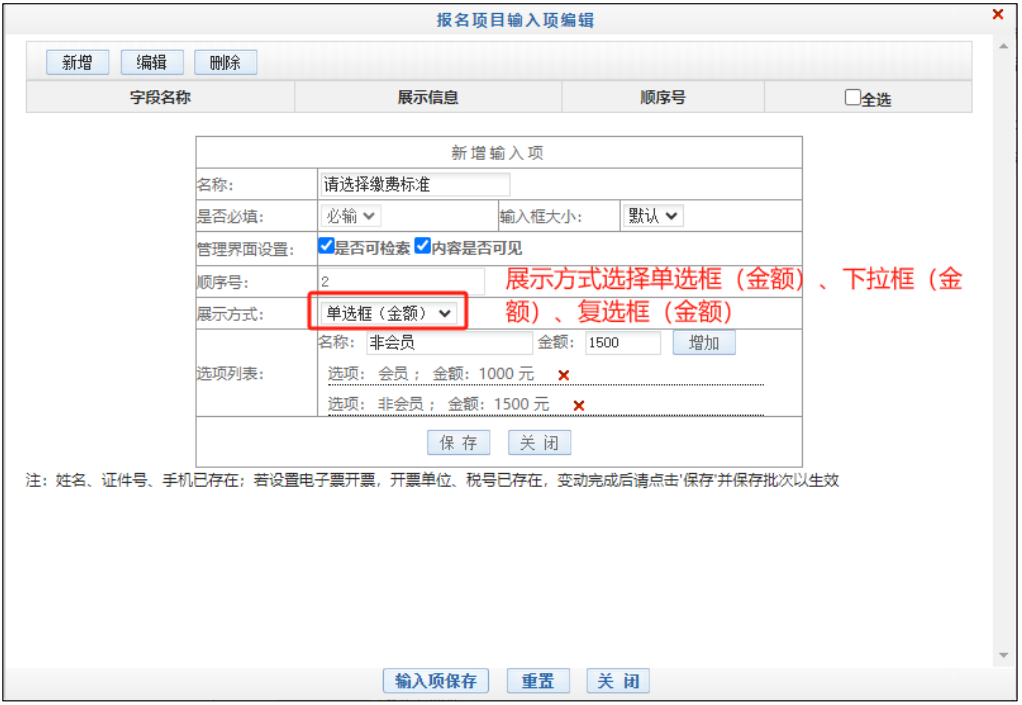Save the new input item with 保存
Screen dimensions: 1022x705
(x=459, y=443)
